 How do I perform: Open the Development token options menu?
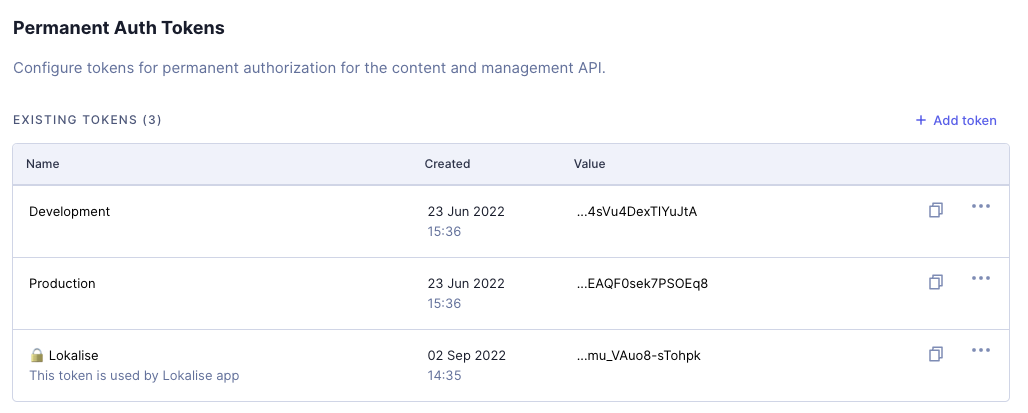tap(981, 206)
